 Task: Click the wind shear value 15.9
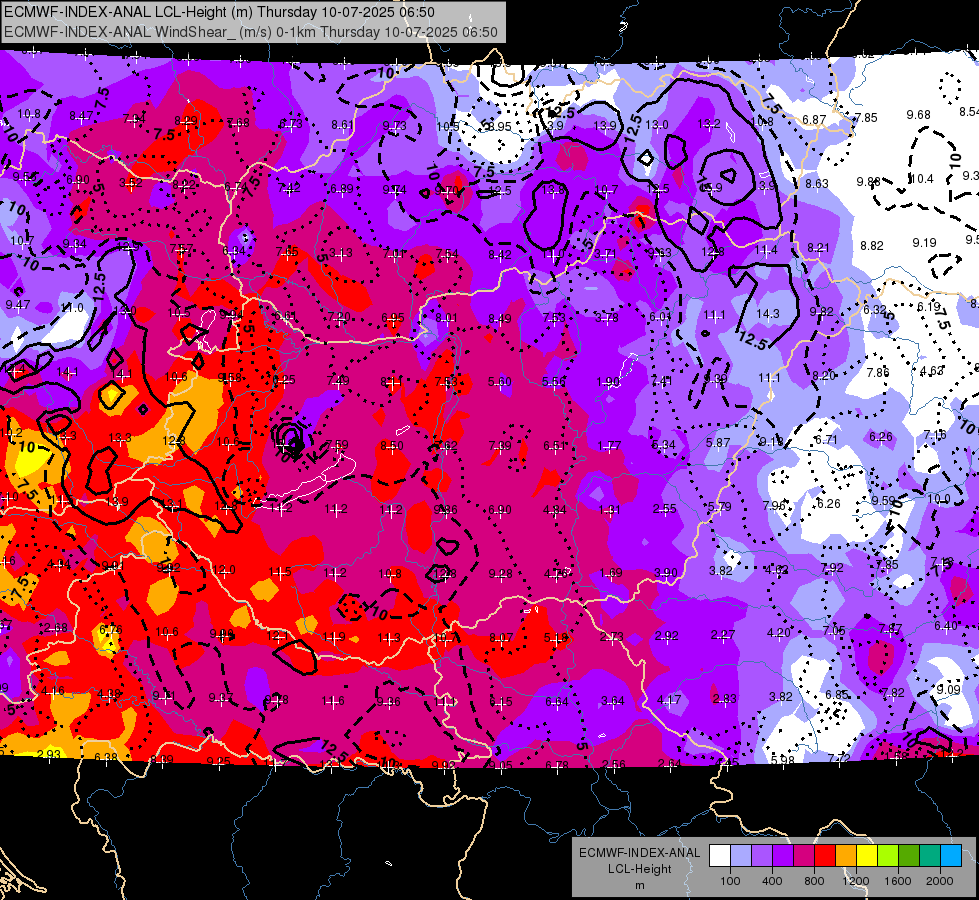[x=711, y=187]
